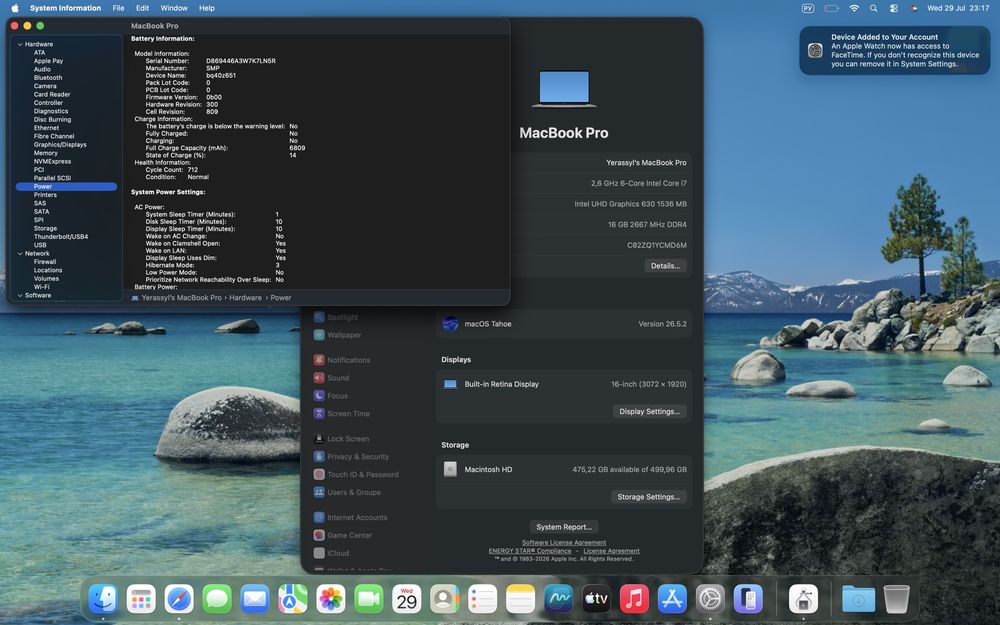Launch FaceTime from the Dock

369,599
